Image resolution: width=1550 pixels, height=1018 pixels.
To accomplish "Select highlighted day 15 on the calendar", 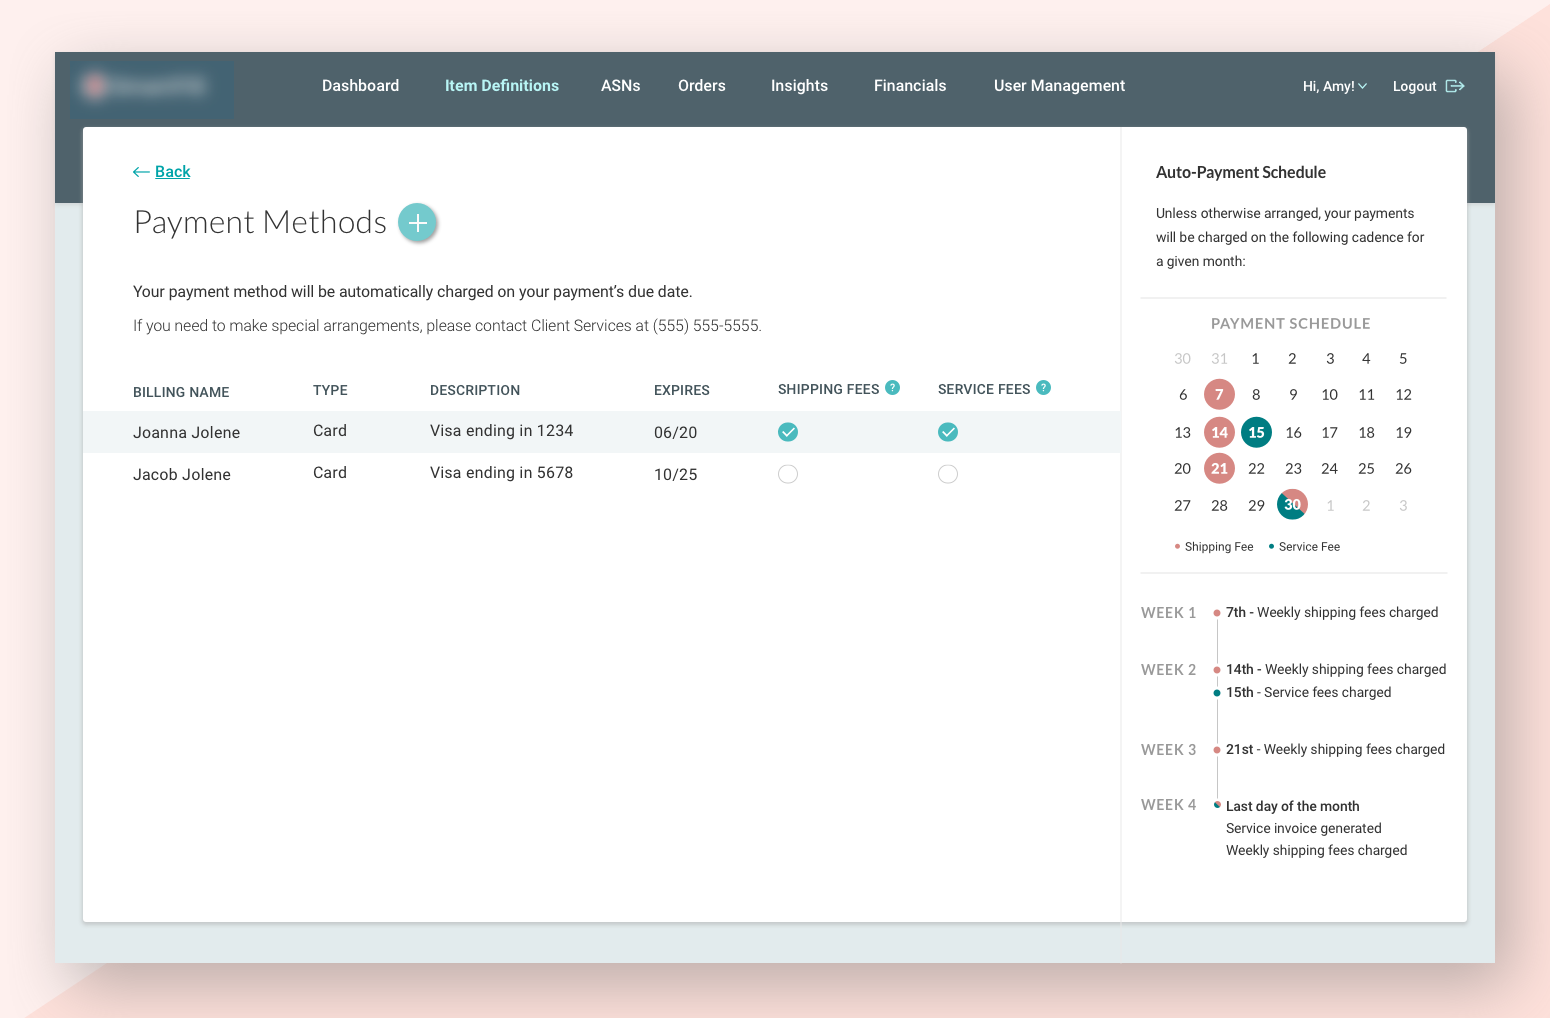I will 1256,432.
